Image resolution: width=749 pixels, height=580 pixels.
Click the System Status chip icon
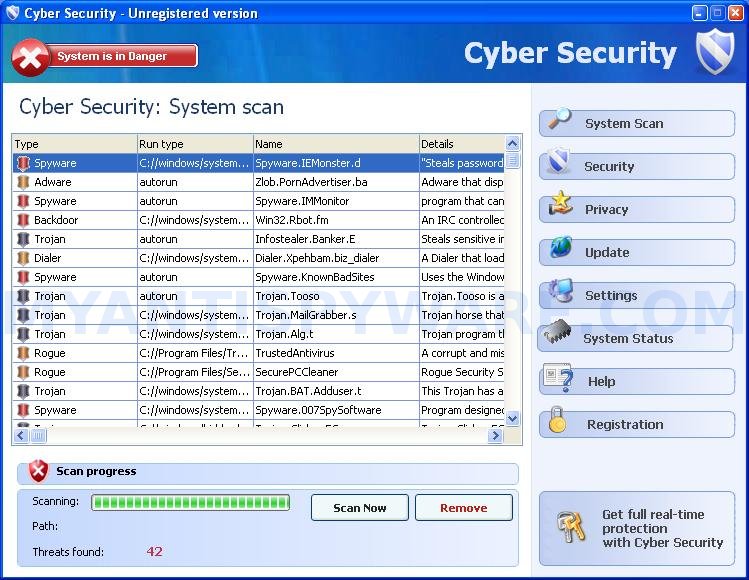(556, 331)
